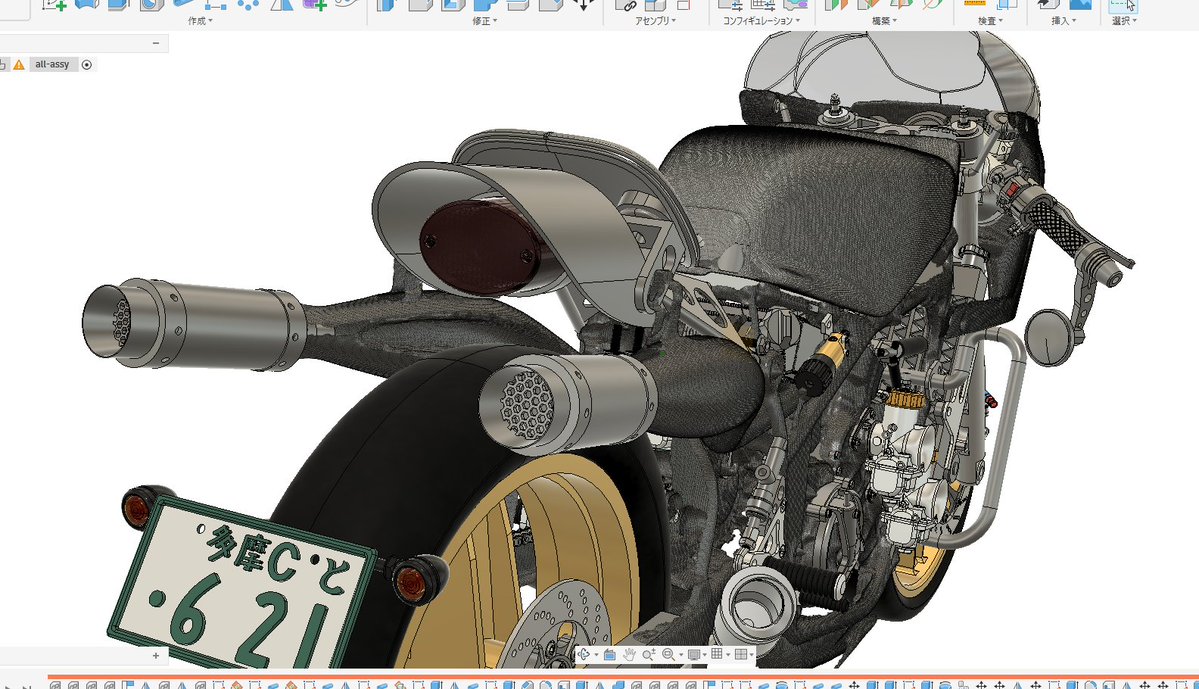1199x689 pixels.
Task: Select the all-assy root component
Action: coord(52,65)
